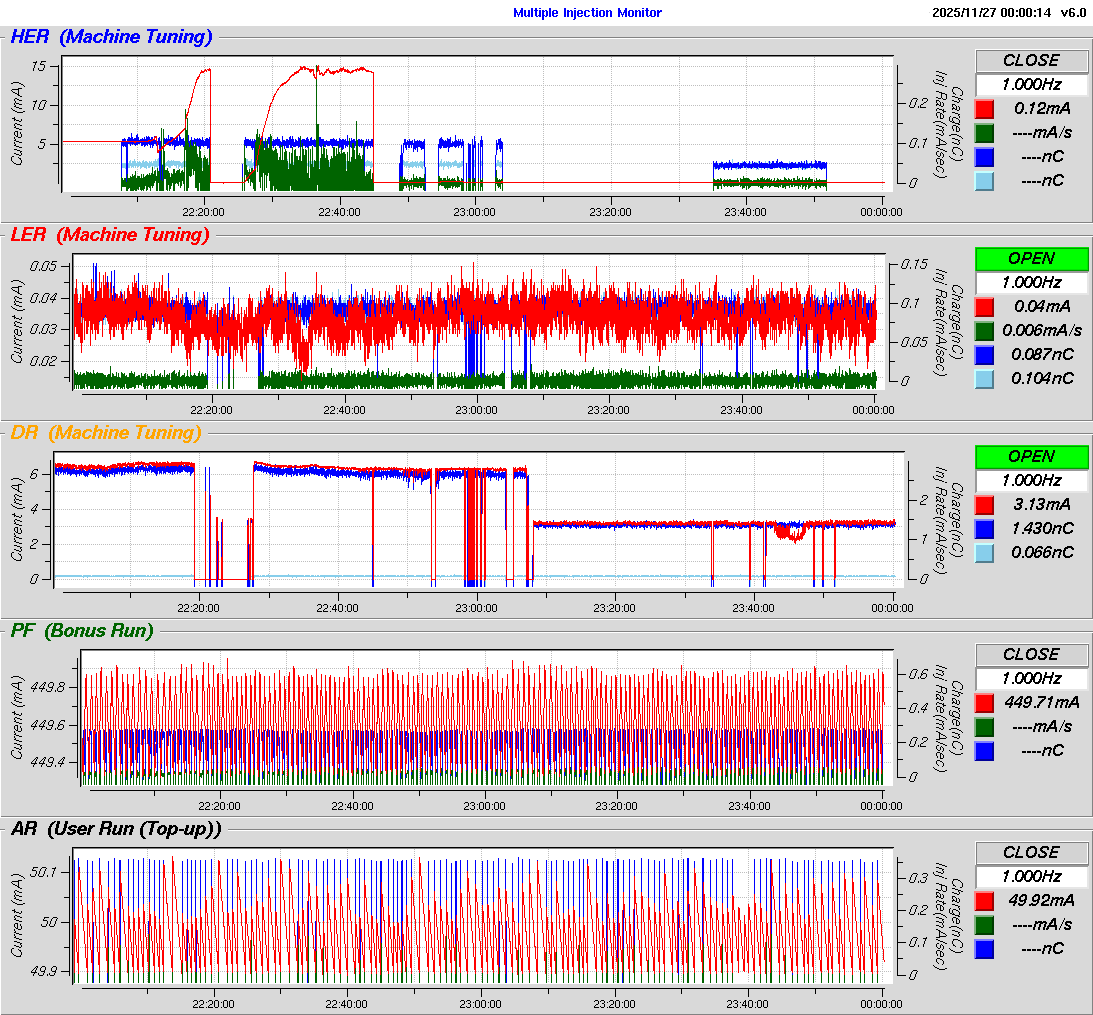
Task: Click the DR light blue 0.066nC swatch
Action: pos(985,552)
